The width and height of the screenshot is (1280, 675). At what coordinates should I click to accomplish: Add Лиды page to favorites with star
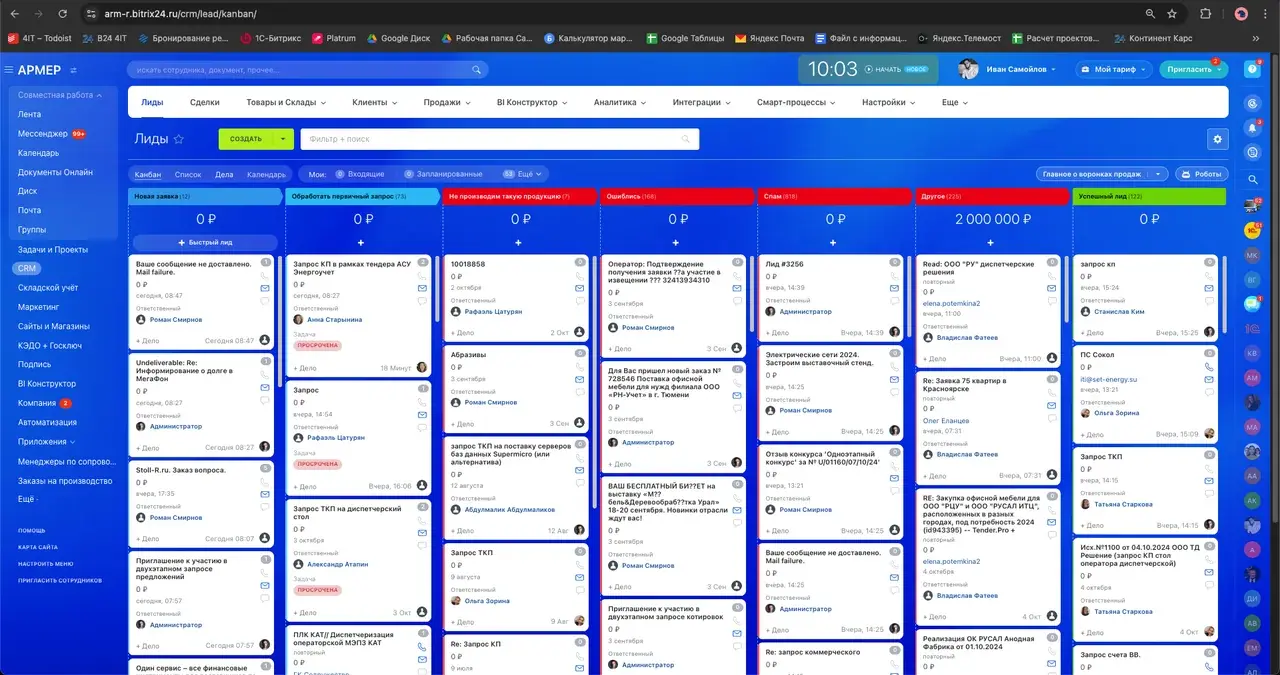pos(179,139)
